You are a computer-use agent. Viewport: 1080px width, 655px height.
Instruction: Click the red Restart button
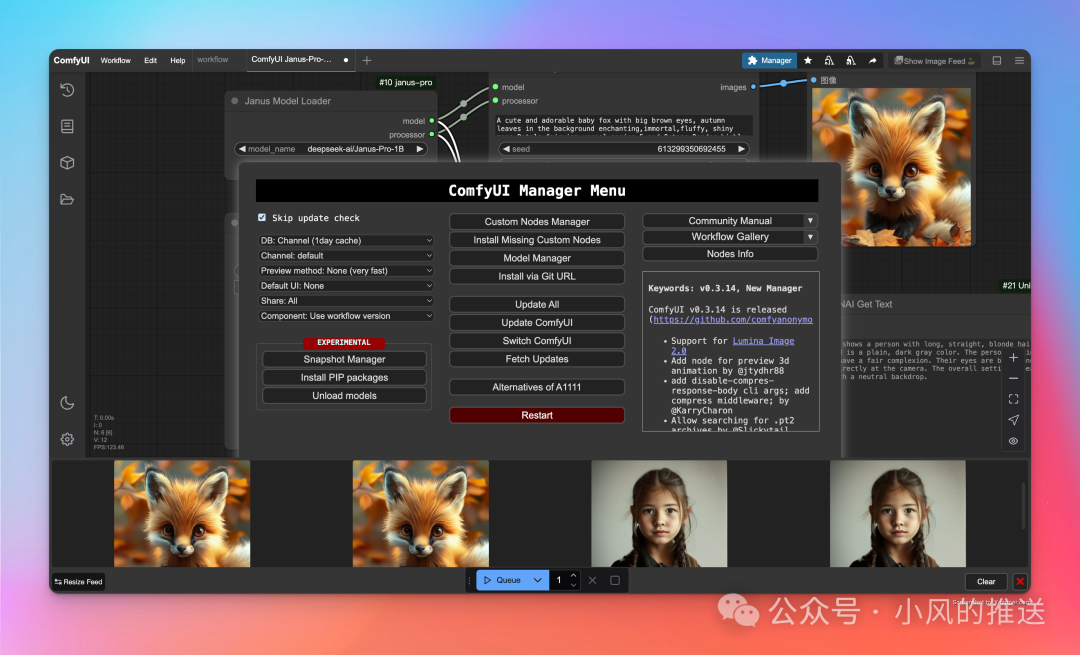coord(537,415)
